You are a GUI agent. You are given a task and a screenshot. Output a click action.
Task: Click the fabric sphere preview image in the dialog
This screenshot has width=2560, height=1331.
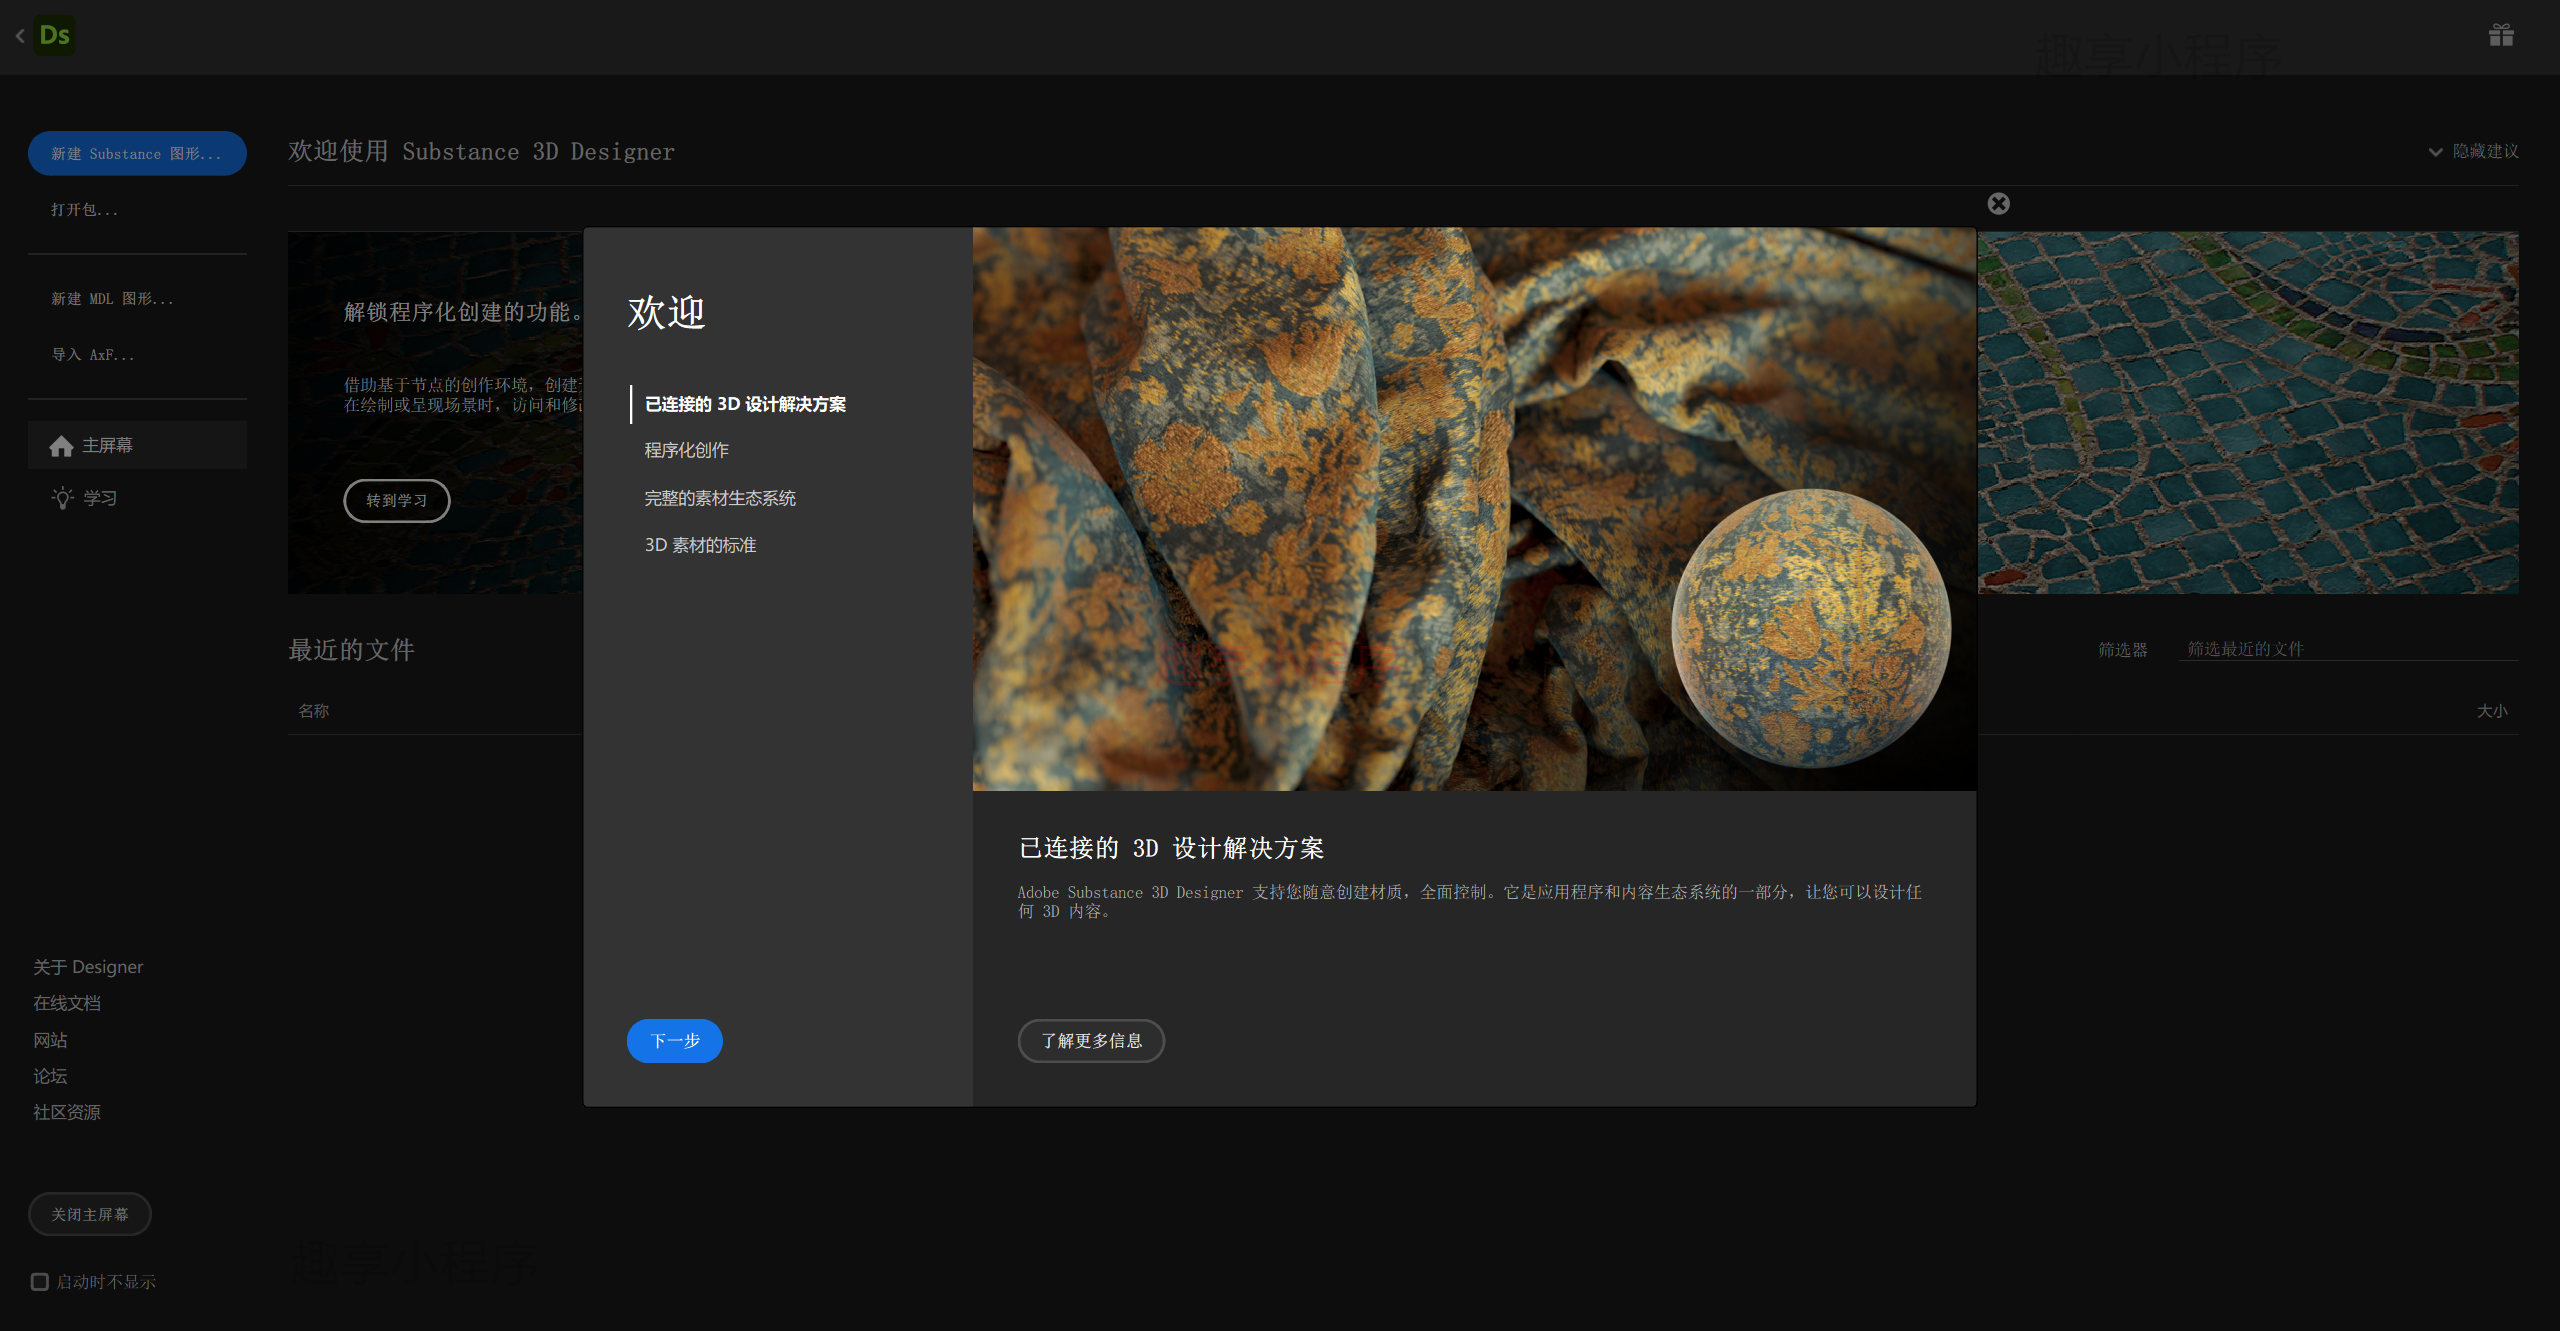click(x=1474, y=509)
